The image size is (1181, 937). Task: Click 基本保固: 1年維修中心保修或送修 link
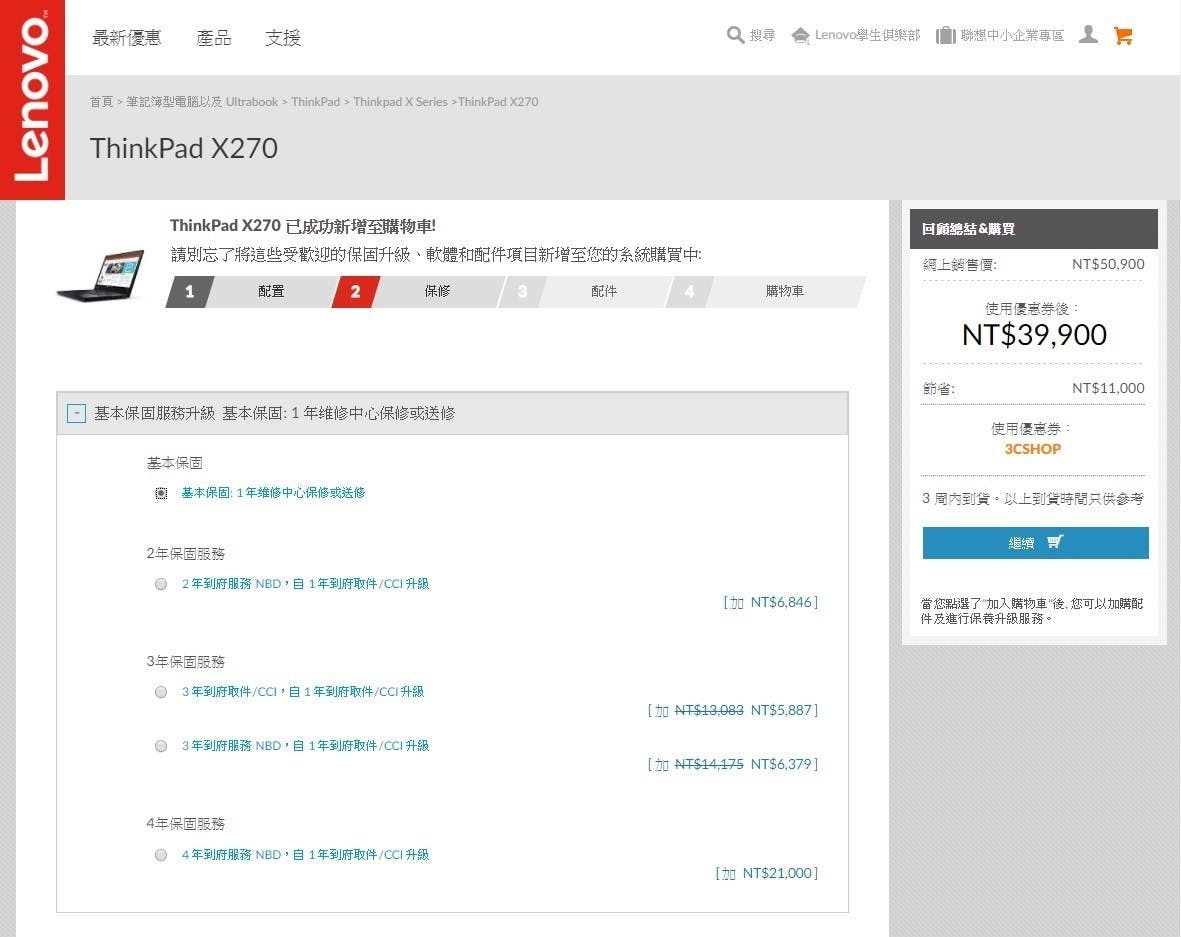(273, 493)
